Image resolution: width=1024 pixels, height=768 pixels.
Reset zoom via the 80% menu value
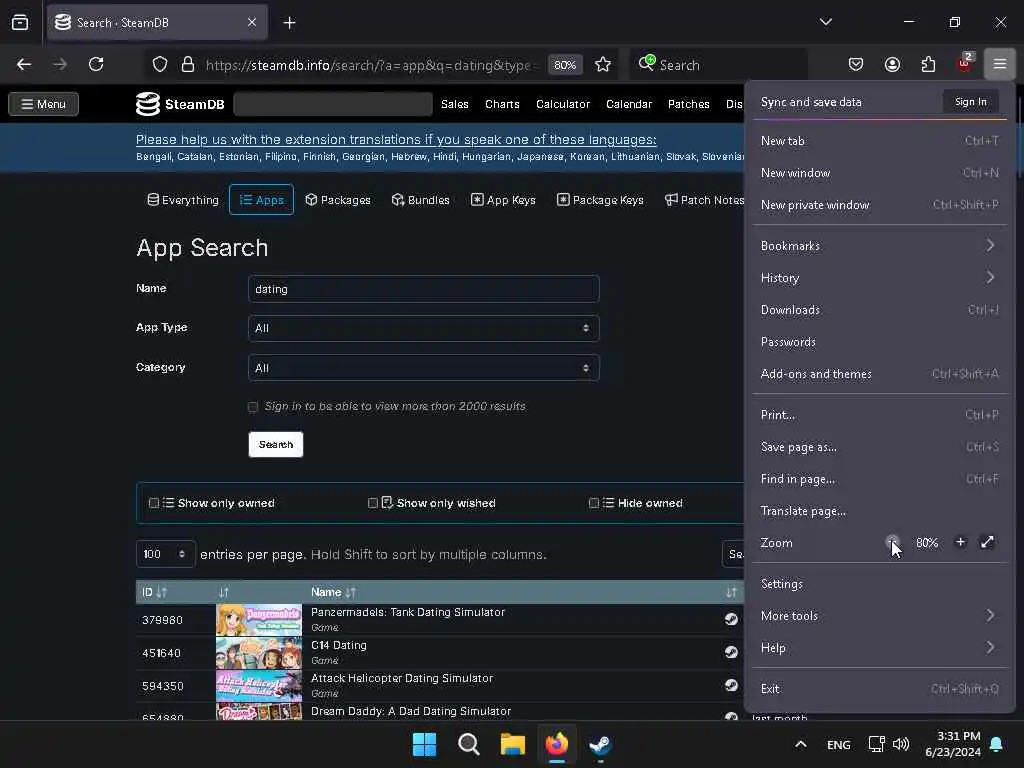point(927,542)
